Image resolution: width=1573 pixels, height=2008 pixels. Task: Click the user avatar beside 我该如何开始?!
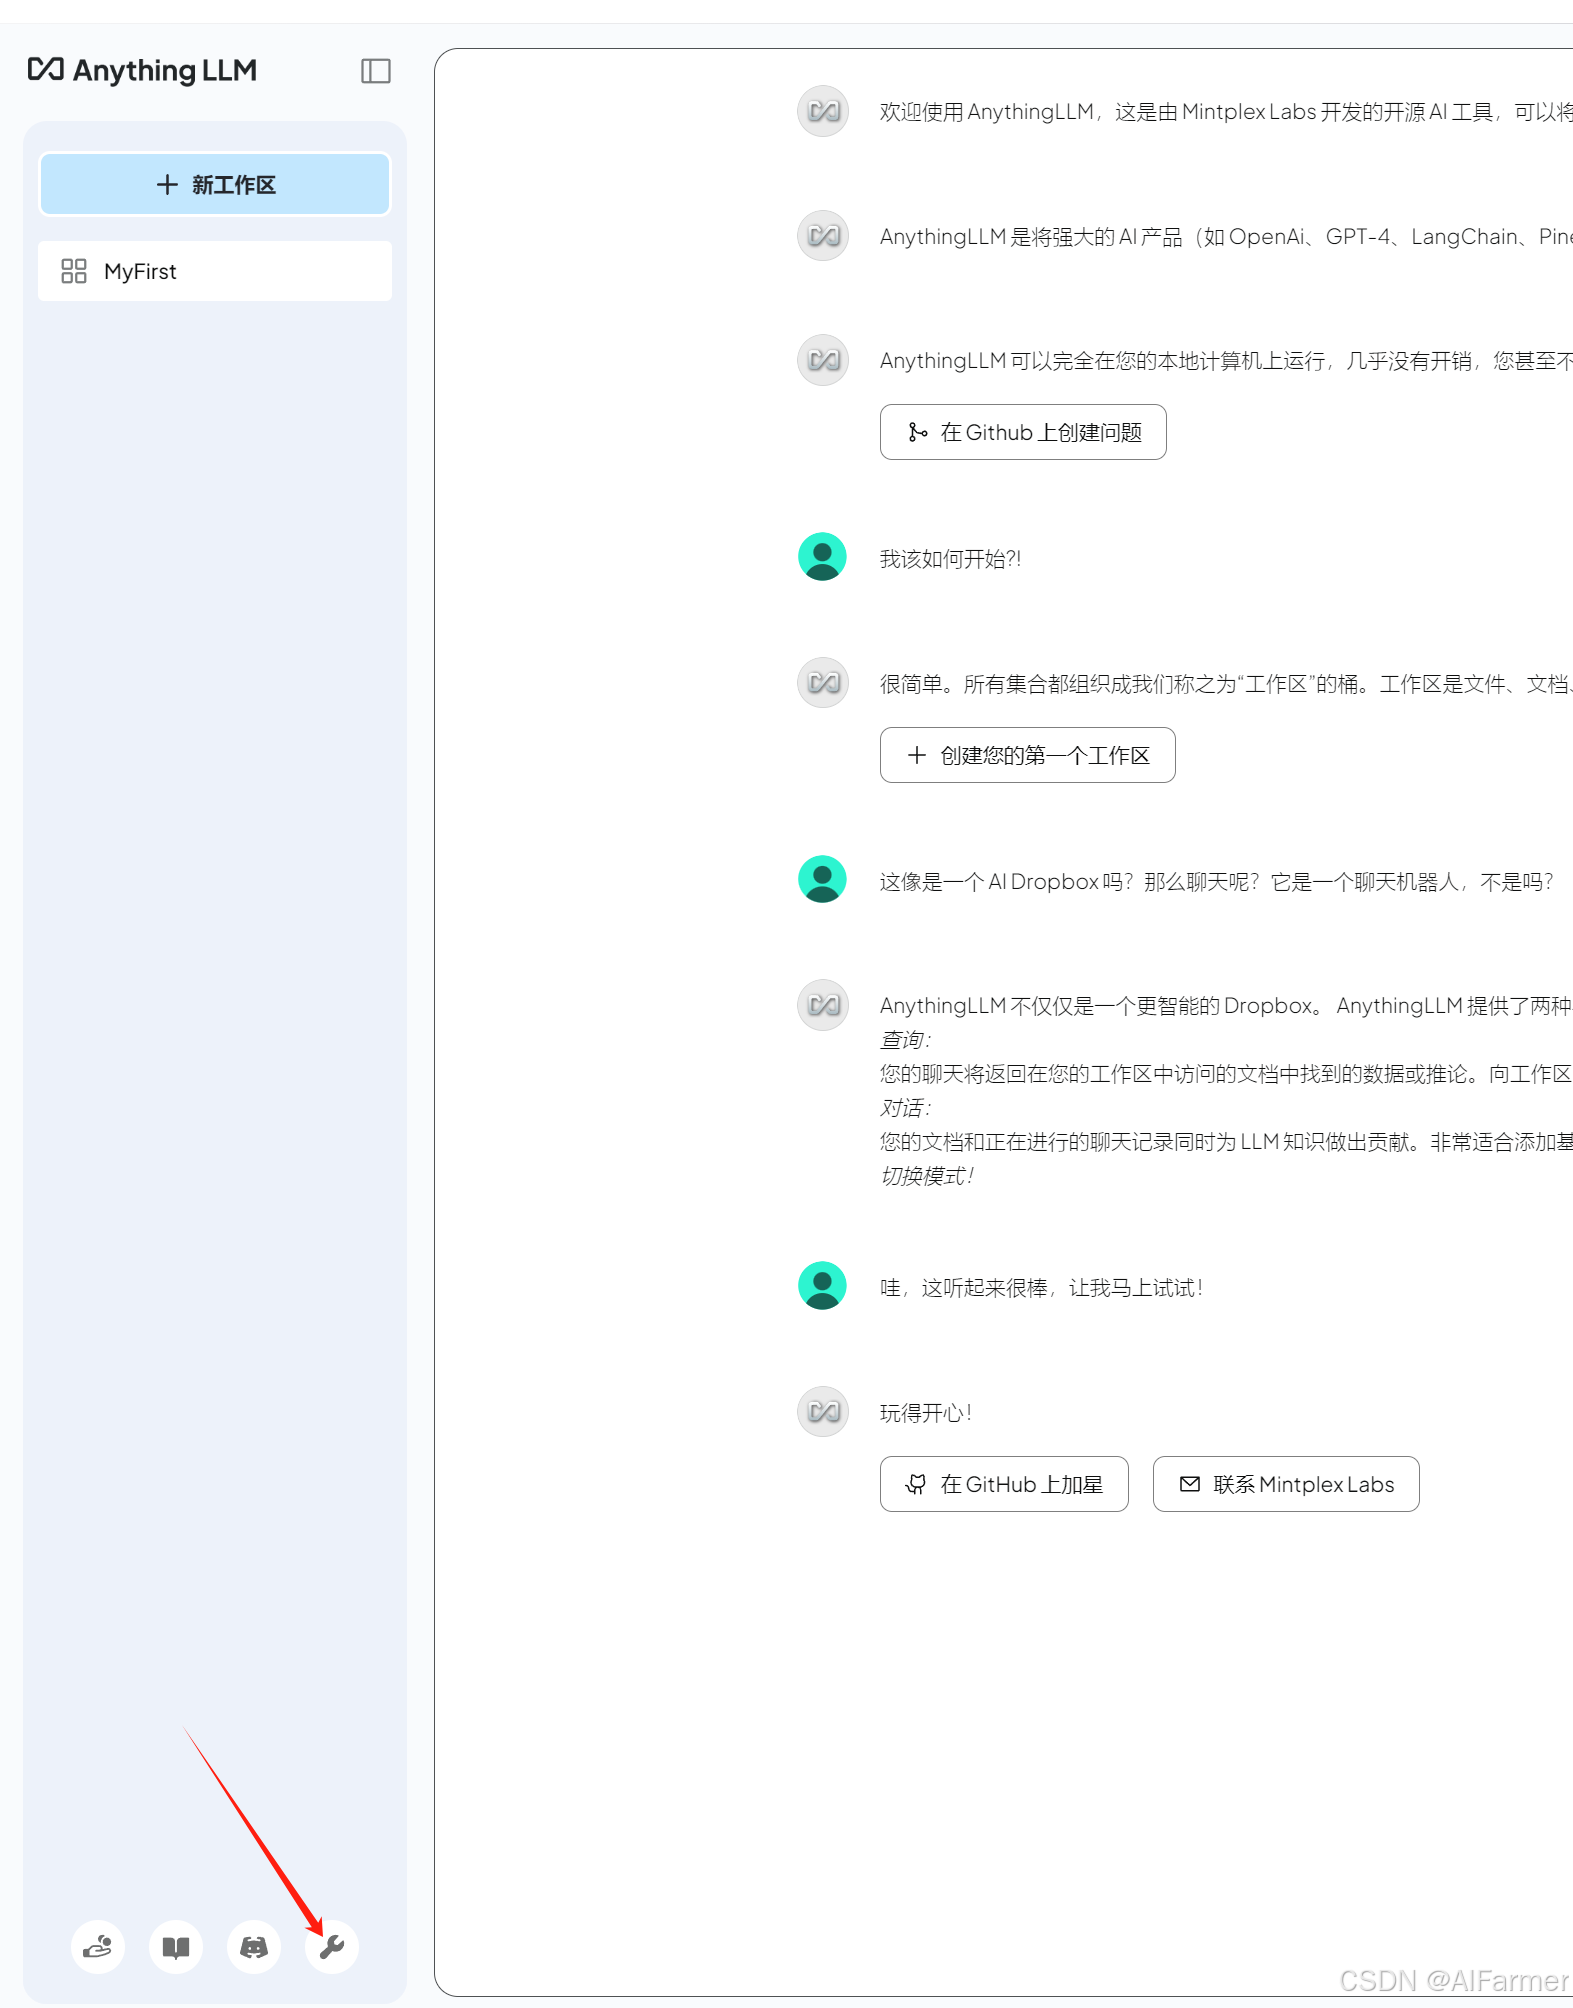click(822, 557)
